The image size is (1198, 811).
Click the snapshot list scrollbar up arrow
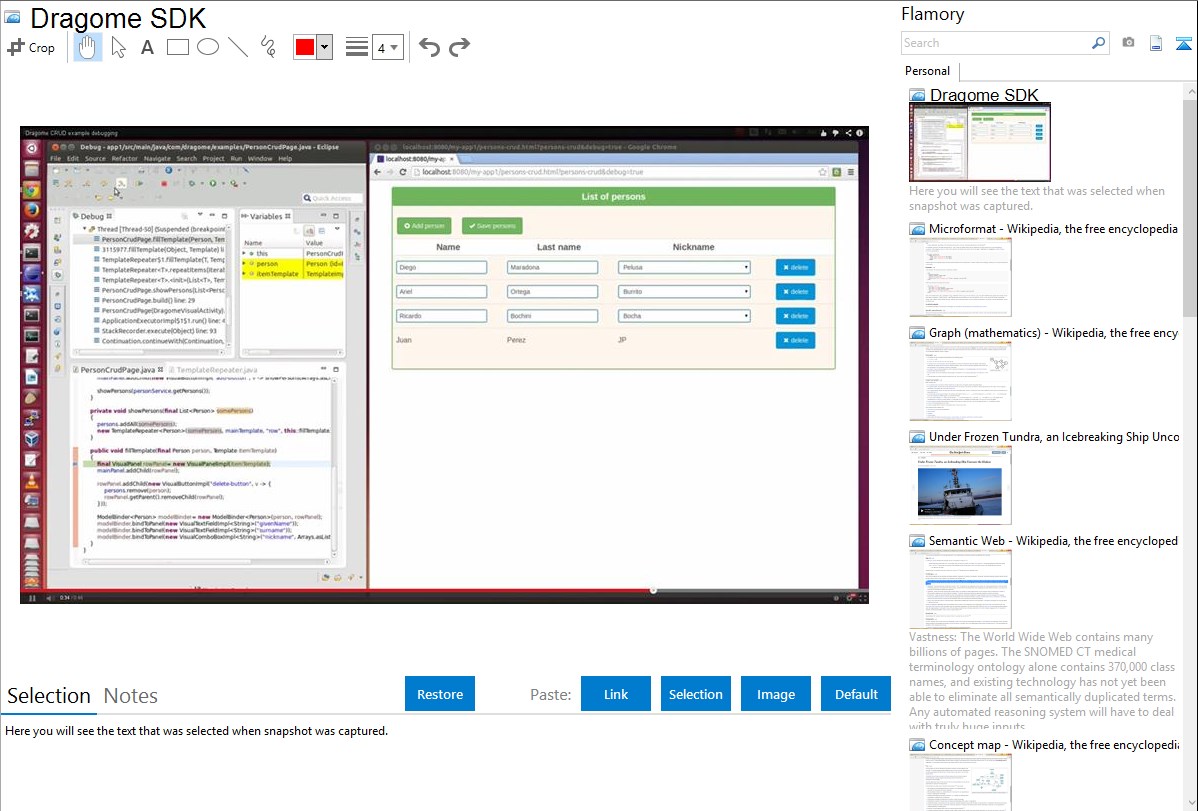point(1191,91)
